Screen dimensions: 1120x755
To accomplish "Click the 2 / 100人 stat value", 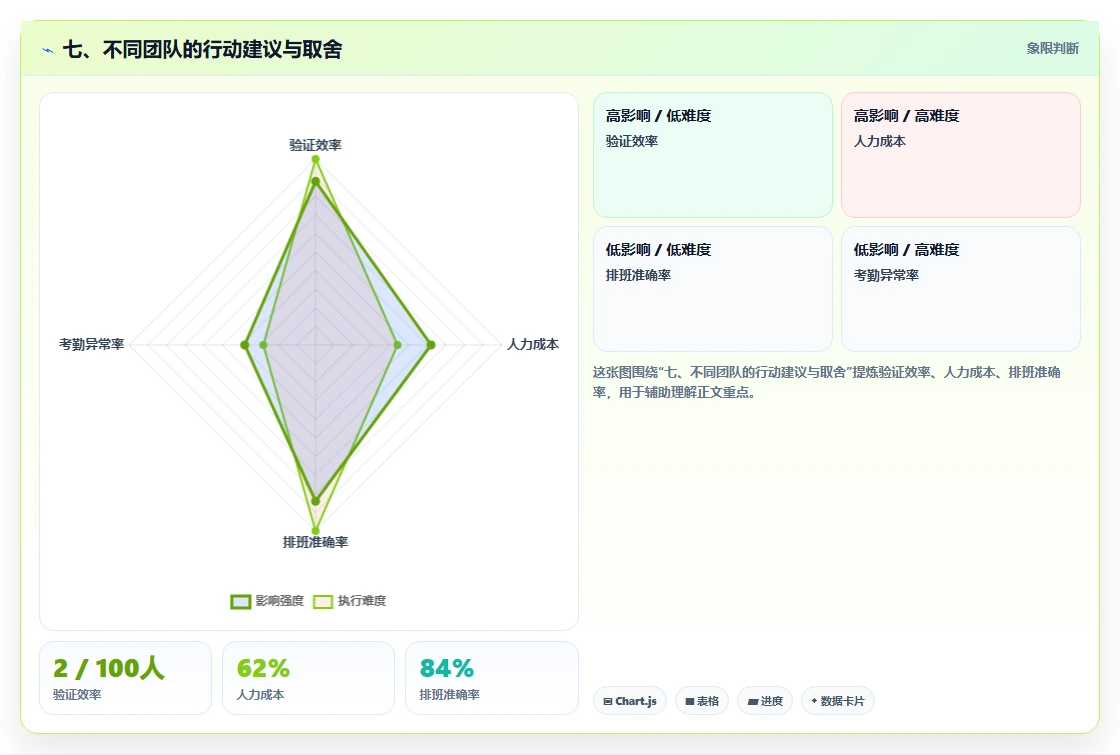I will (109, 669).
